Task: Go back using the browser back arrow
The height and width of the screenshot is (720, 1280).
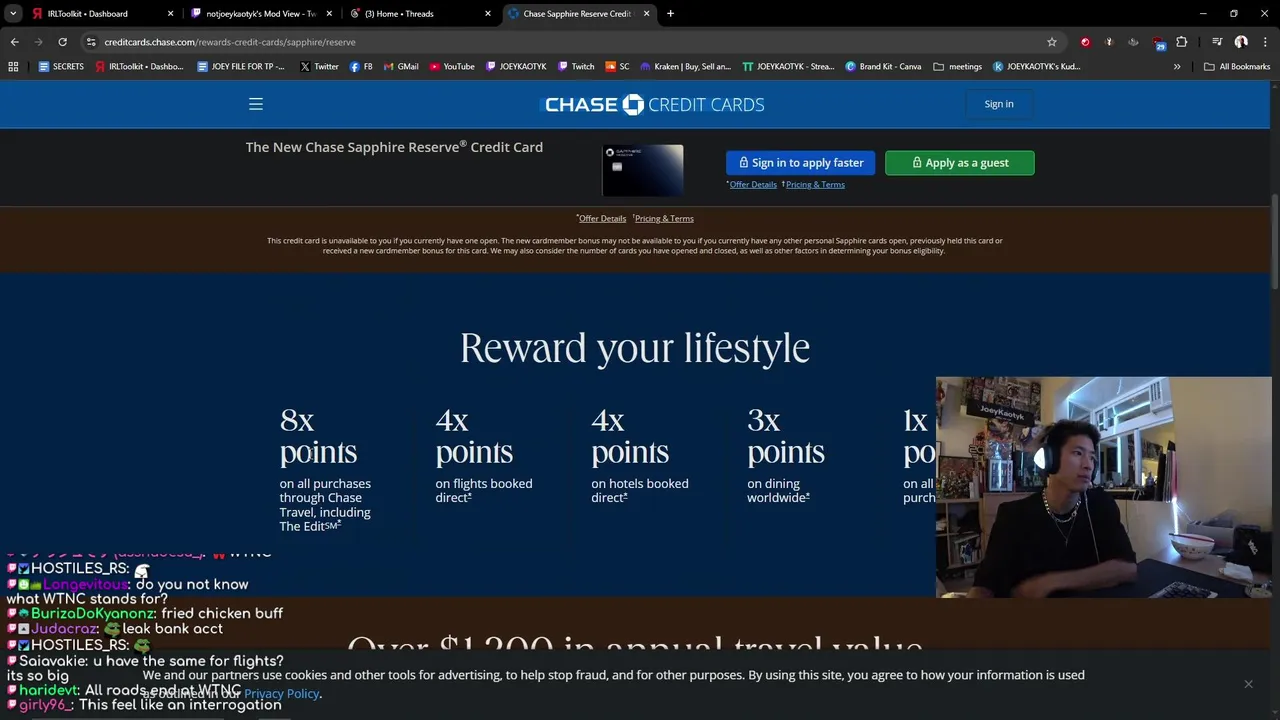Action: (14, 42)
